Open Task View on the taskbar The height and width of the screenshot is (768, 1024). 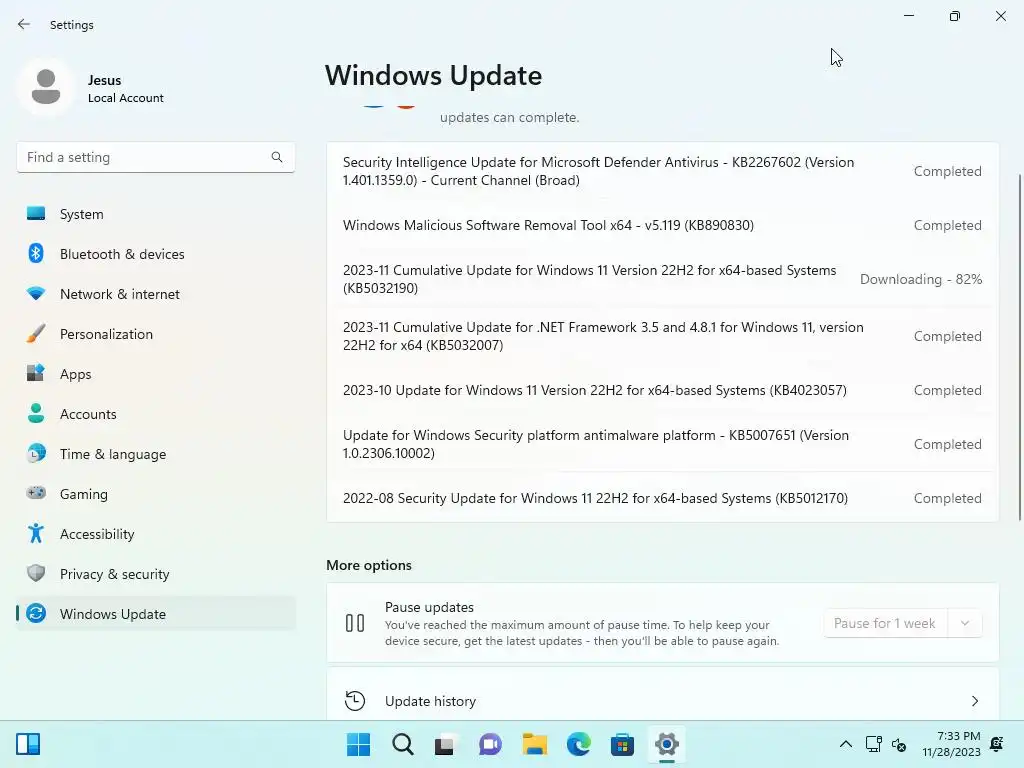tap(445, 744)
